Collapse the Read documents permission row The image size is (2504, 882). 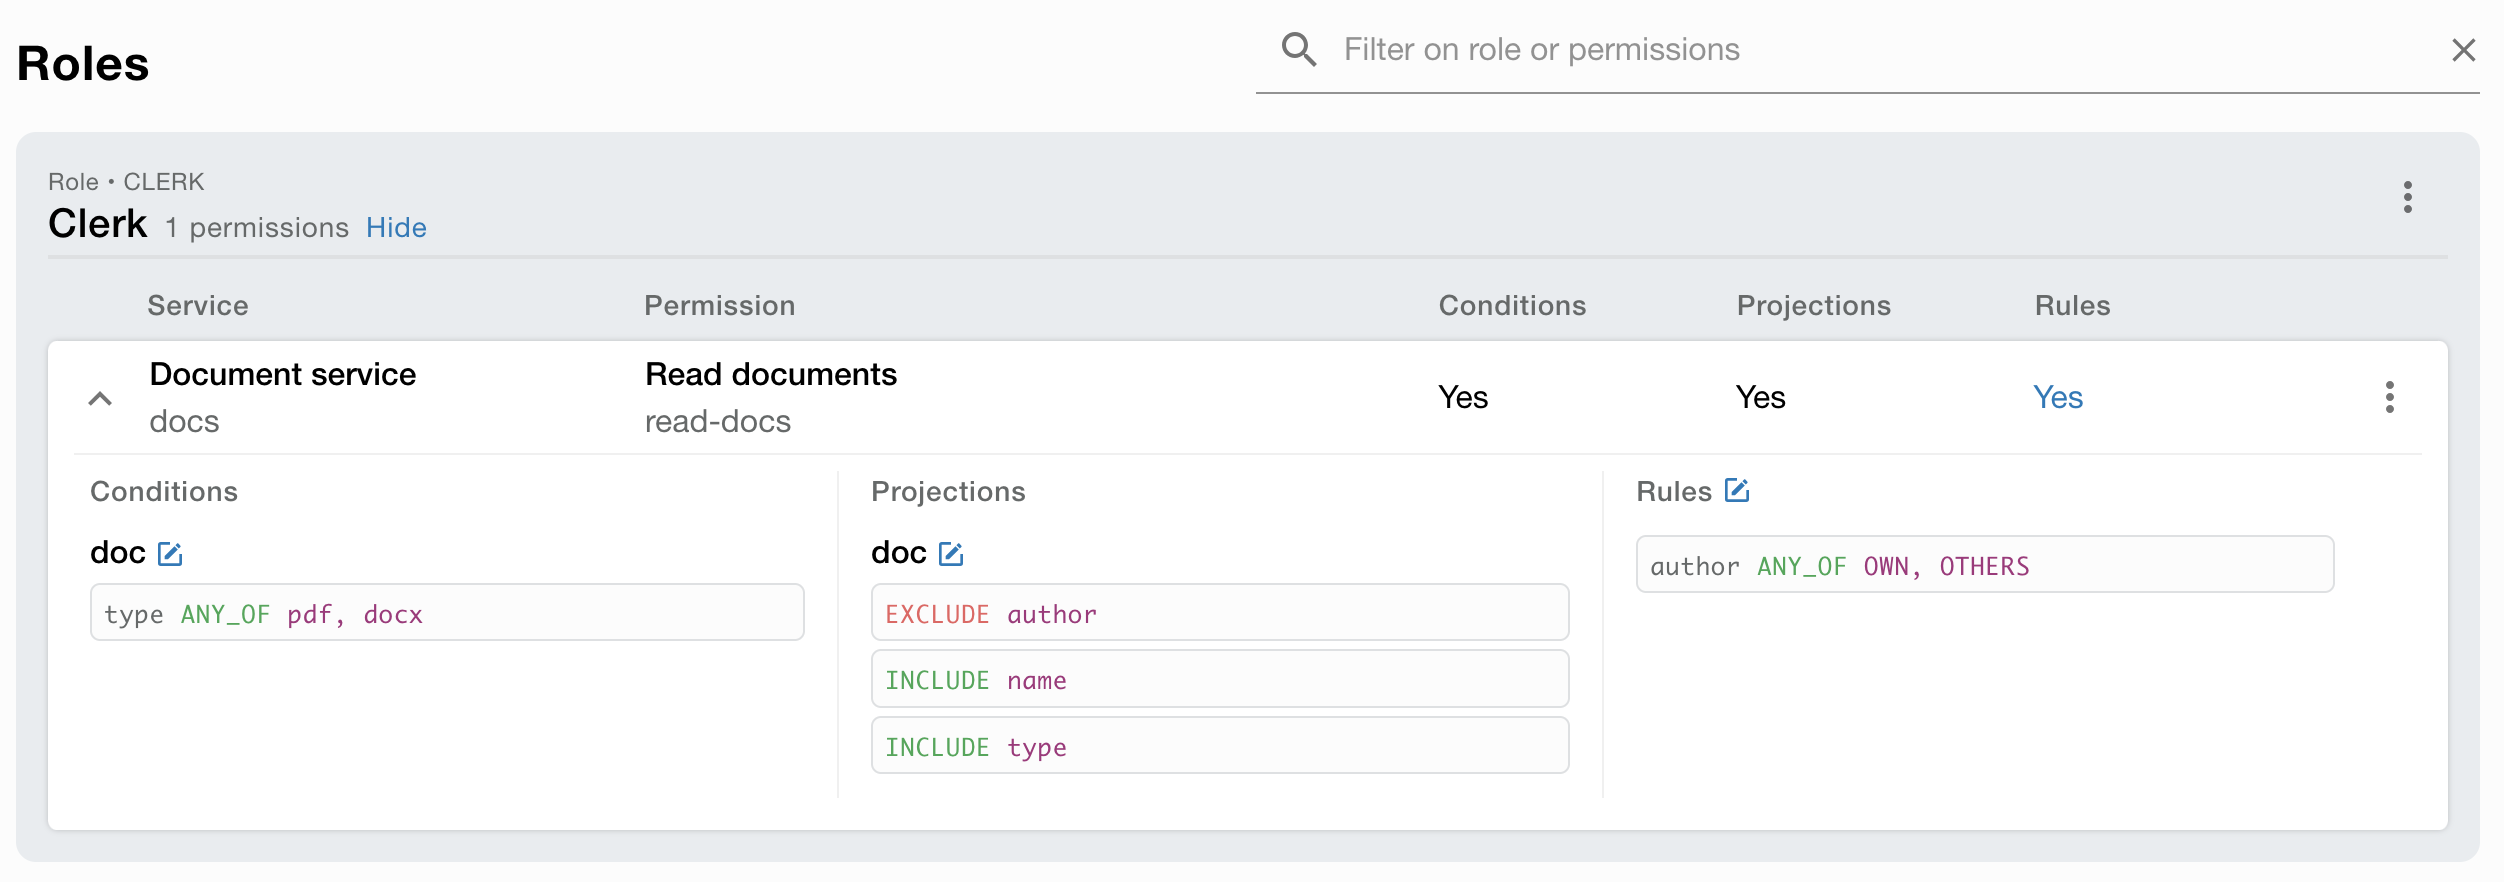coord(100,398)
